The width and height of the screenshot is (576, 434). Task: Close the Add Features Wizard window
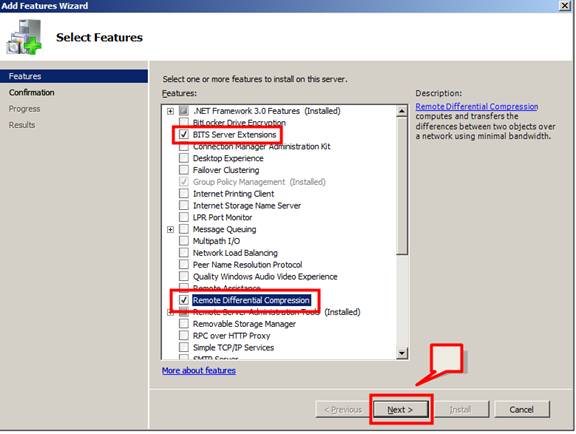(565, 6)
